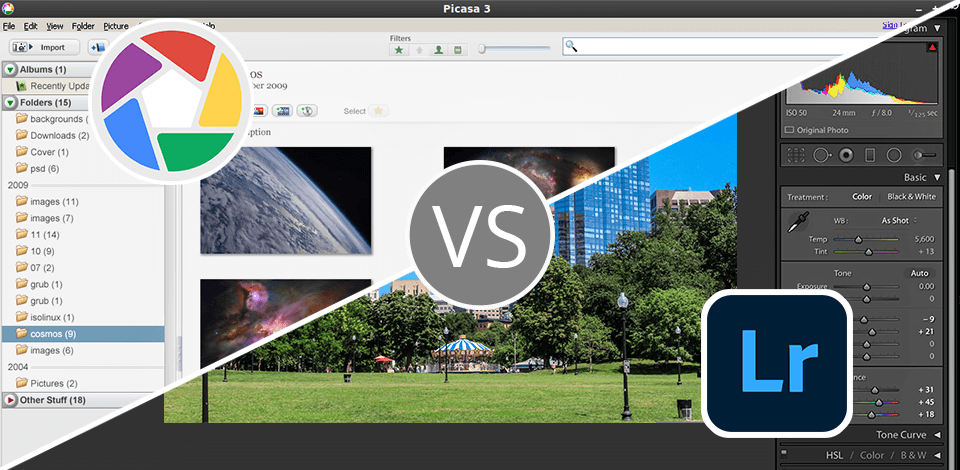This screenshot has height=470, width=960.
Task: Click the Temp value 5,600
Action: click(x=924, y=240)
